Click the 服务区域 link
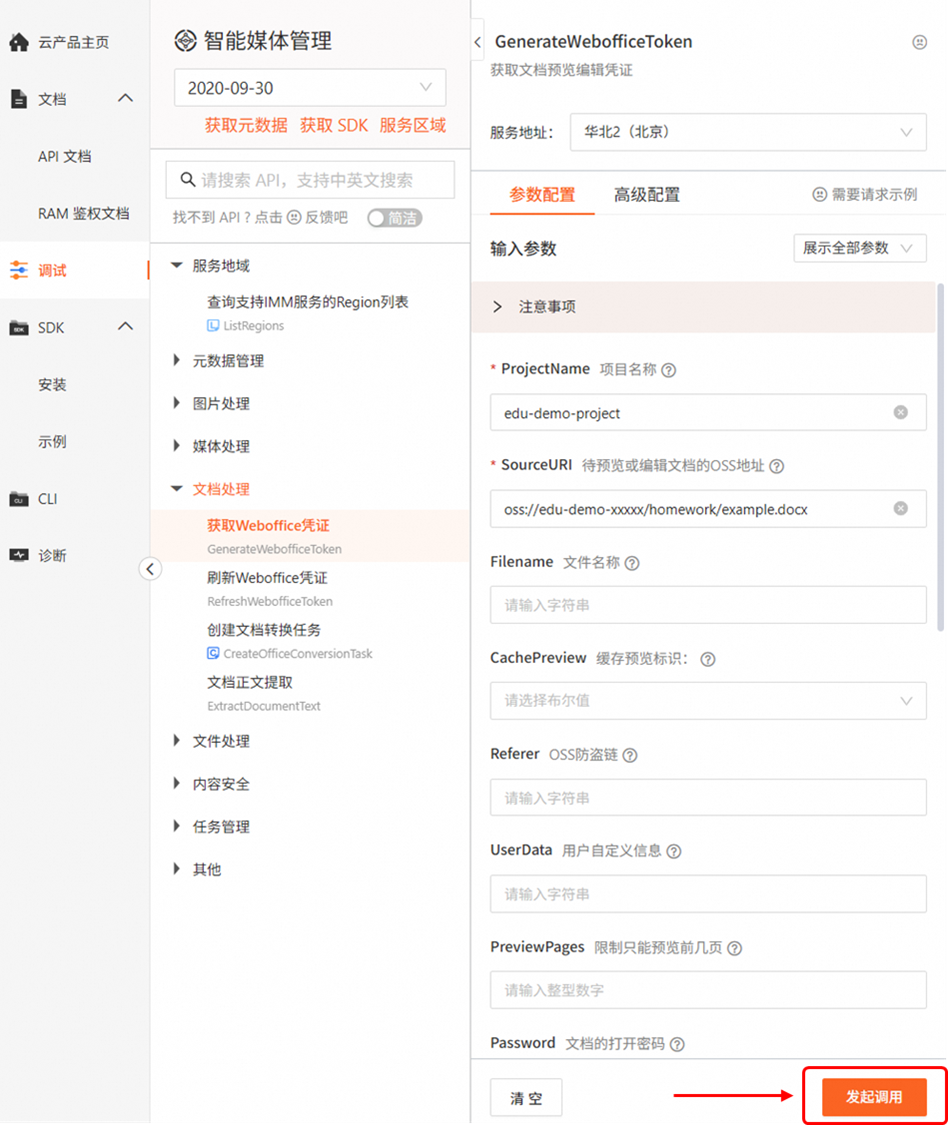The width and height of the screenshot is (948, 1125). click(x=413, y=126)
